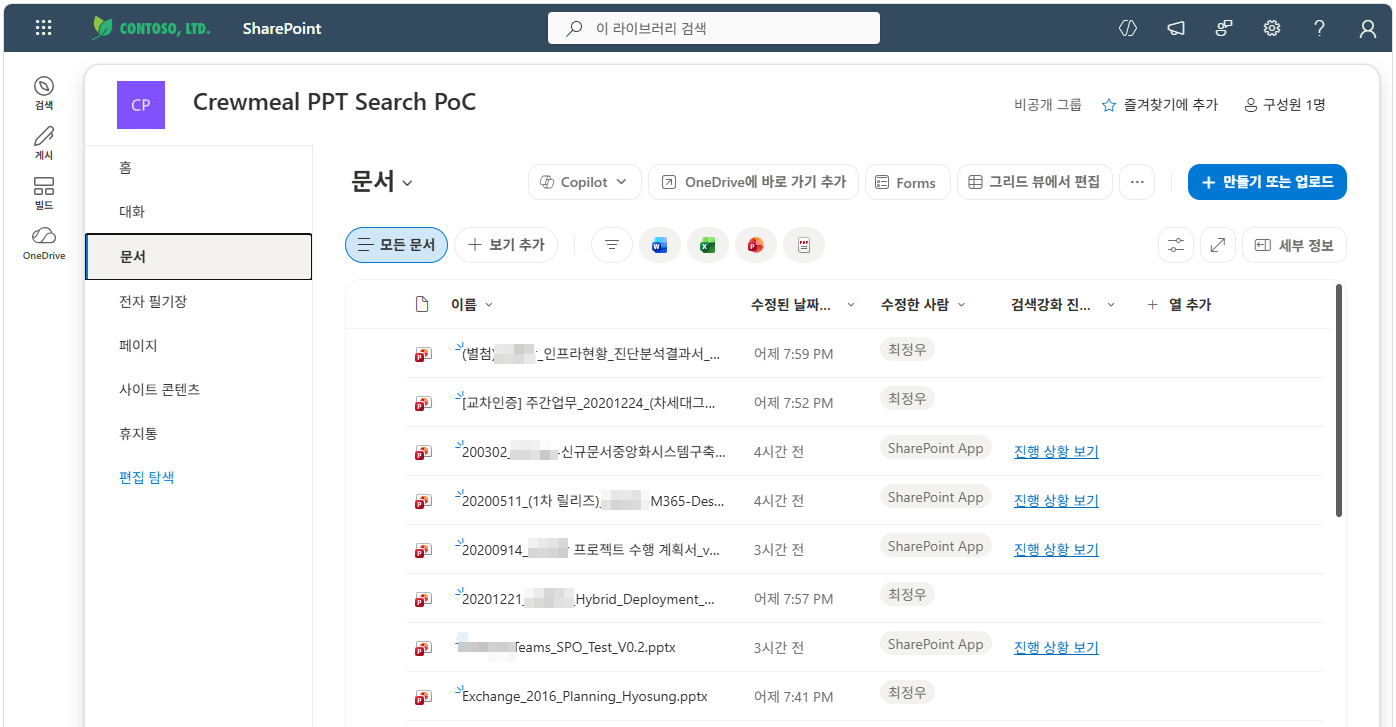Click the PowerPoint icon of Exchange_2016_Planning_Hyosung.pptx

[424, 697]
